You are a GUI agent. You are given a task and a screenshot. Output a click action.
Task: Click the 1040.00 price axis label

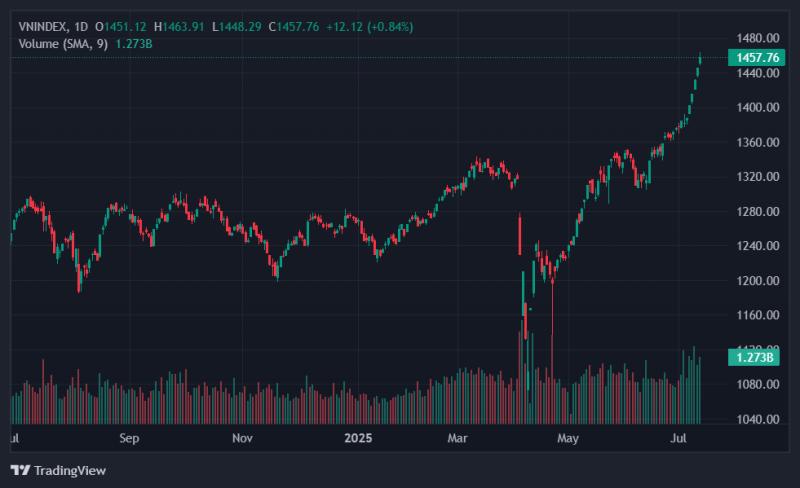(x=758, y=419)
